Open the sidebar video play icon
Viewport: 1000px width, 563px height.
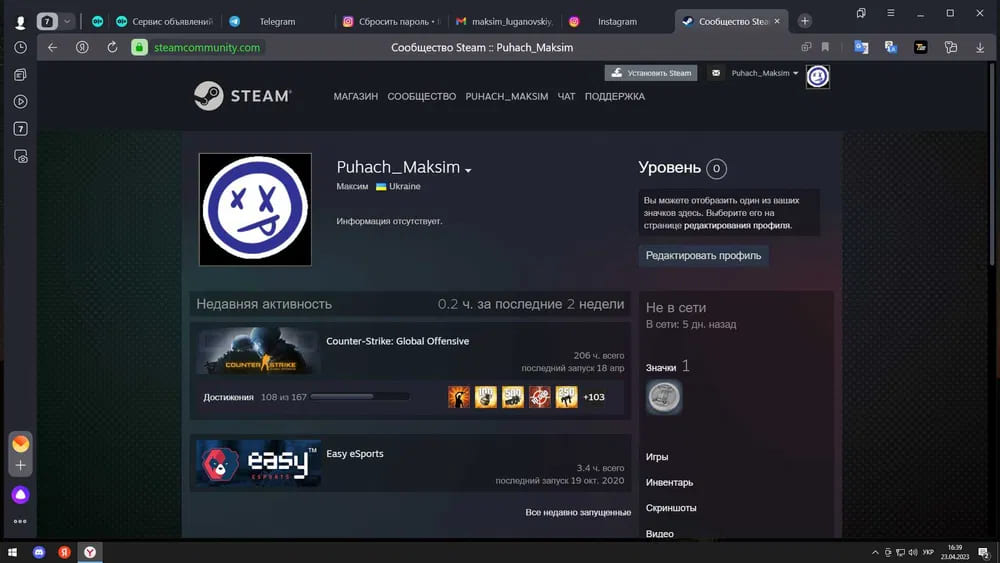point(20,101)
